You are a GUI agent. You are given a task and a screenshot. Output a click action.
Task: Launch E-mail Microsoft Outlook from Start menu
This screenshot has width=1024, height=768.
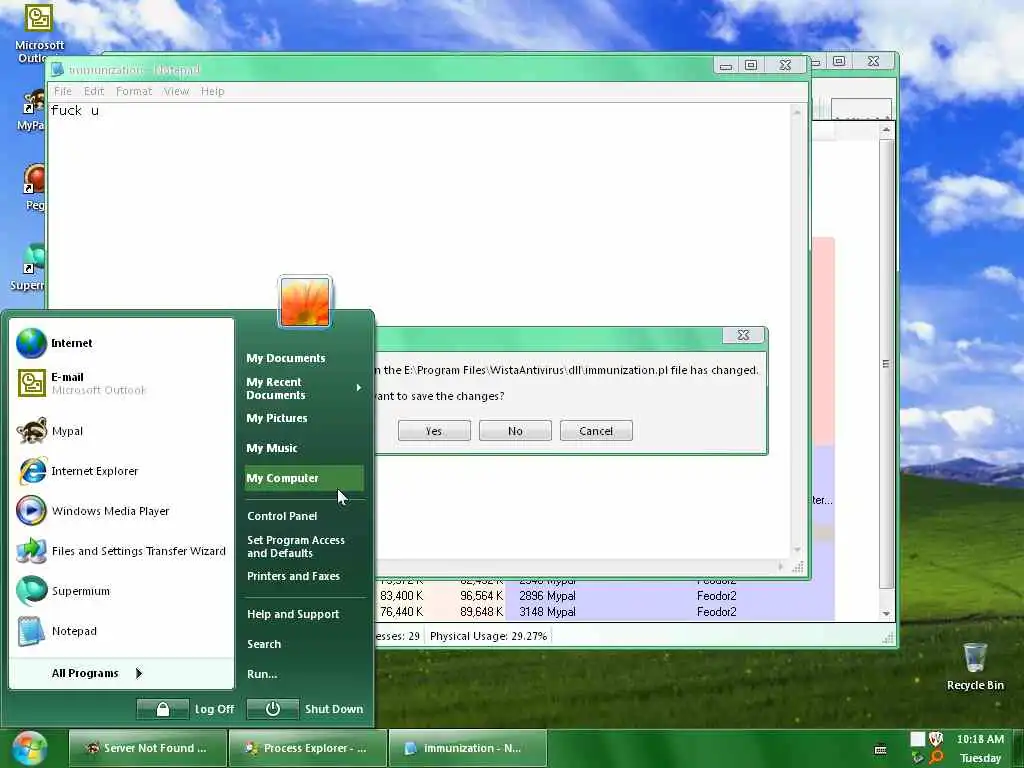[82, 383]
